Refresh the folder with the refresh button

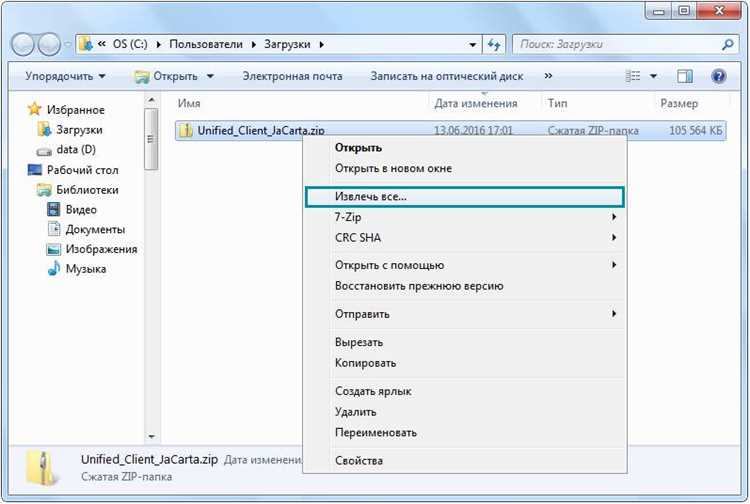tap(494, 45)
